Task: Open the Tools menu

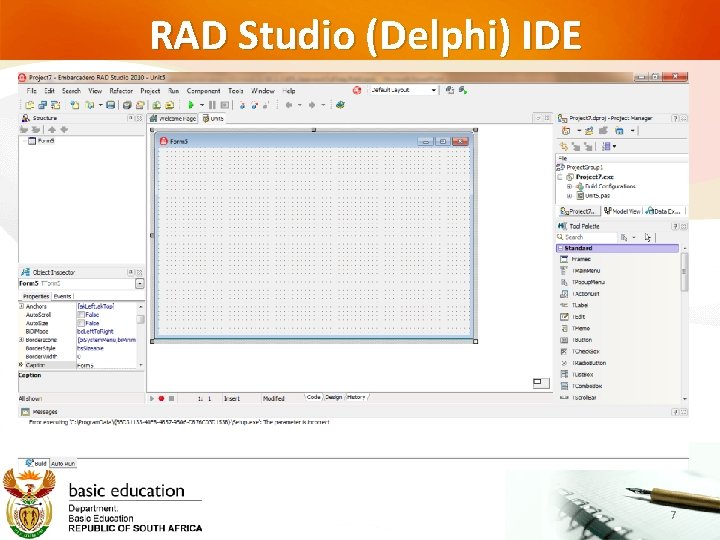Action: (x=236, y=91)
